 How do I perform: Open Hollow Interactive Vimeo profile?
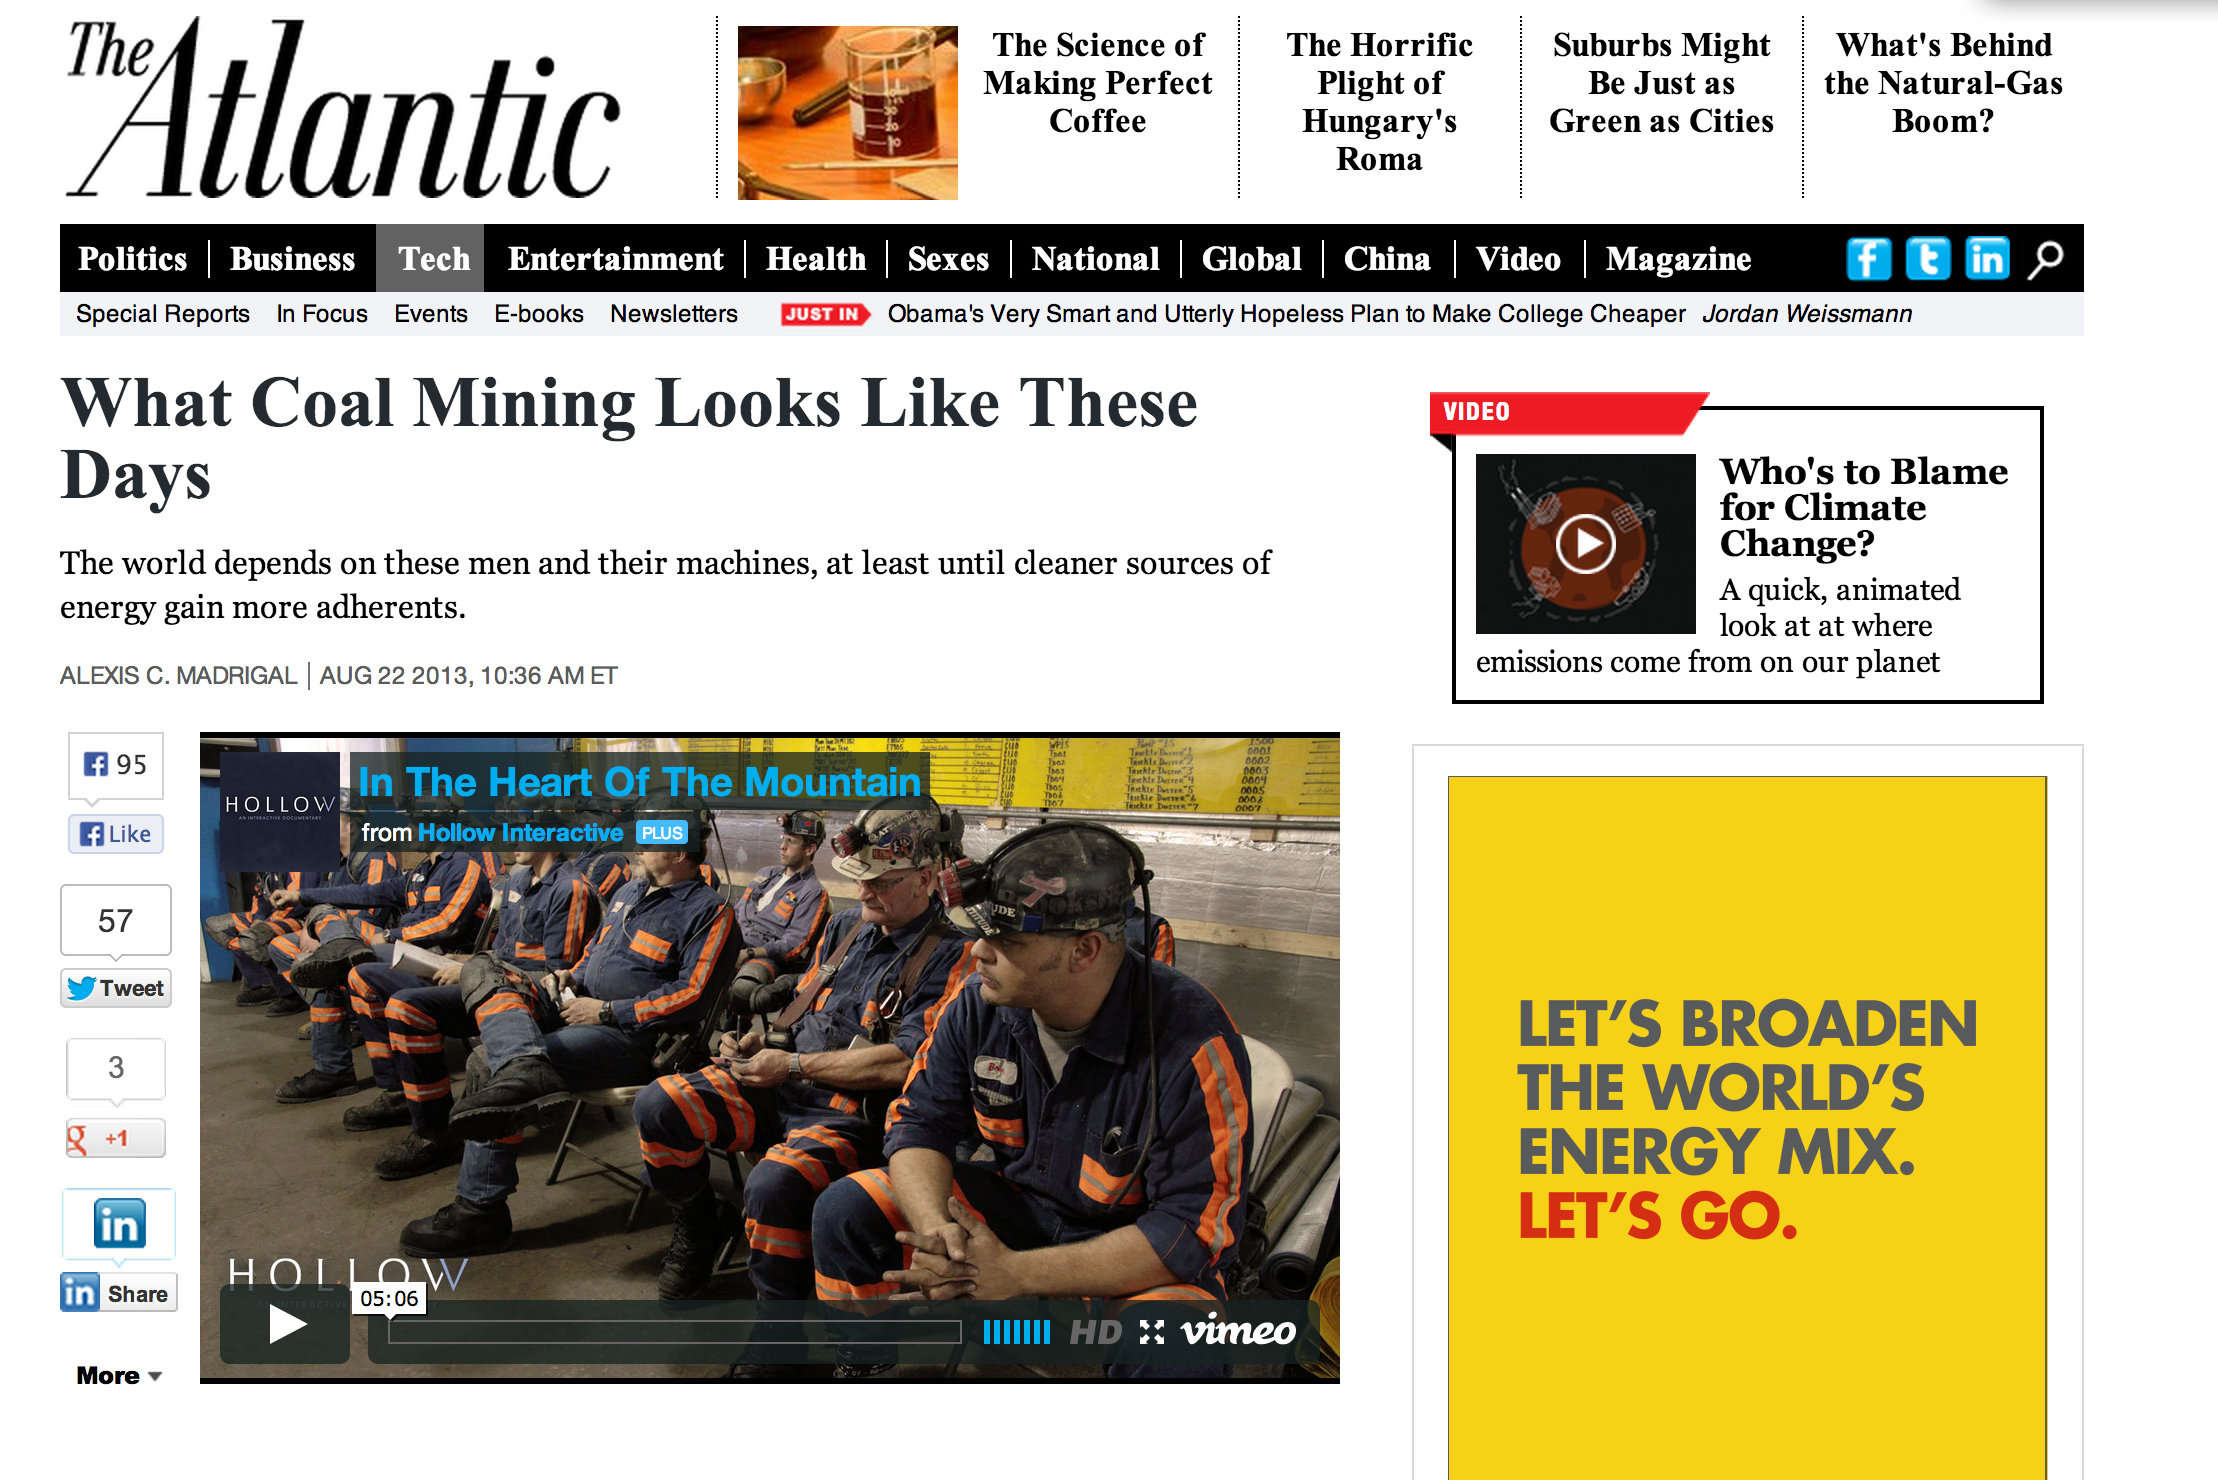pos(520,833)
